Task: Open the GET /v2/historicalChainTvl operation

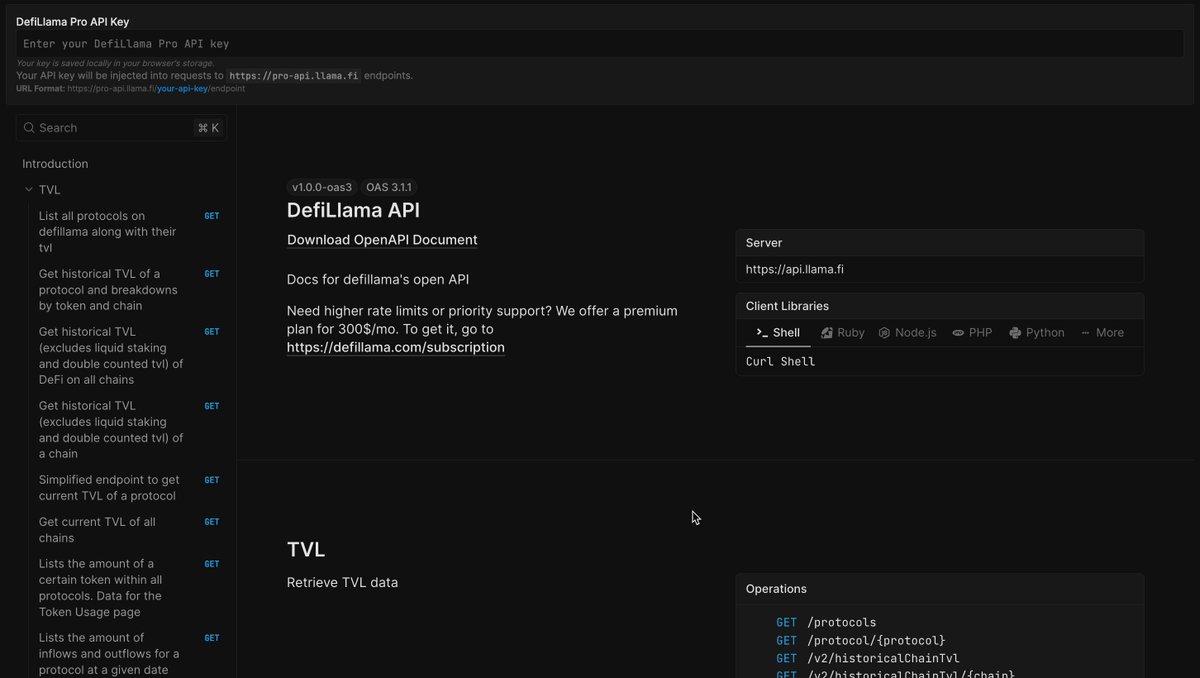Action: (868, 658)
